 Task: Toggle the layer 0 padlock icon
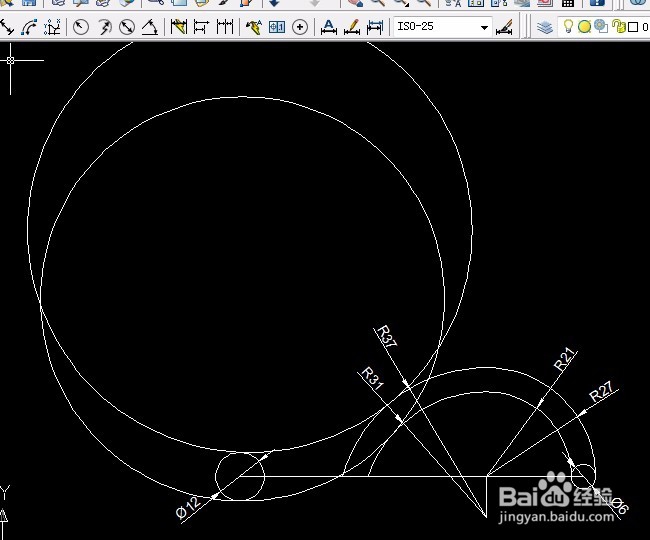(x=618, y=27)
